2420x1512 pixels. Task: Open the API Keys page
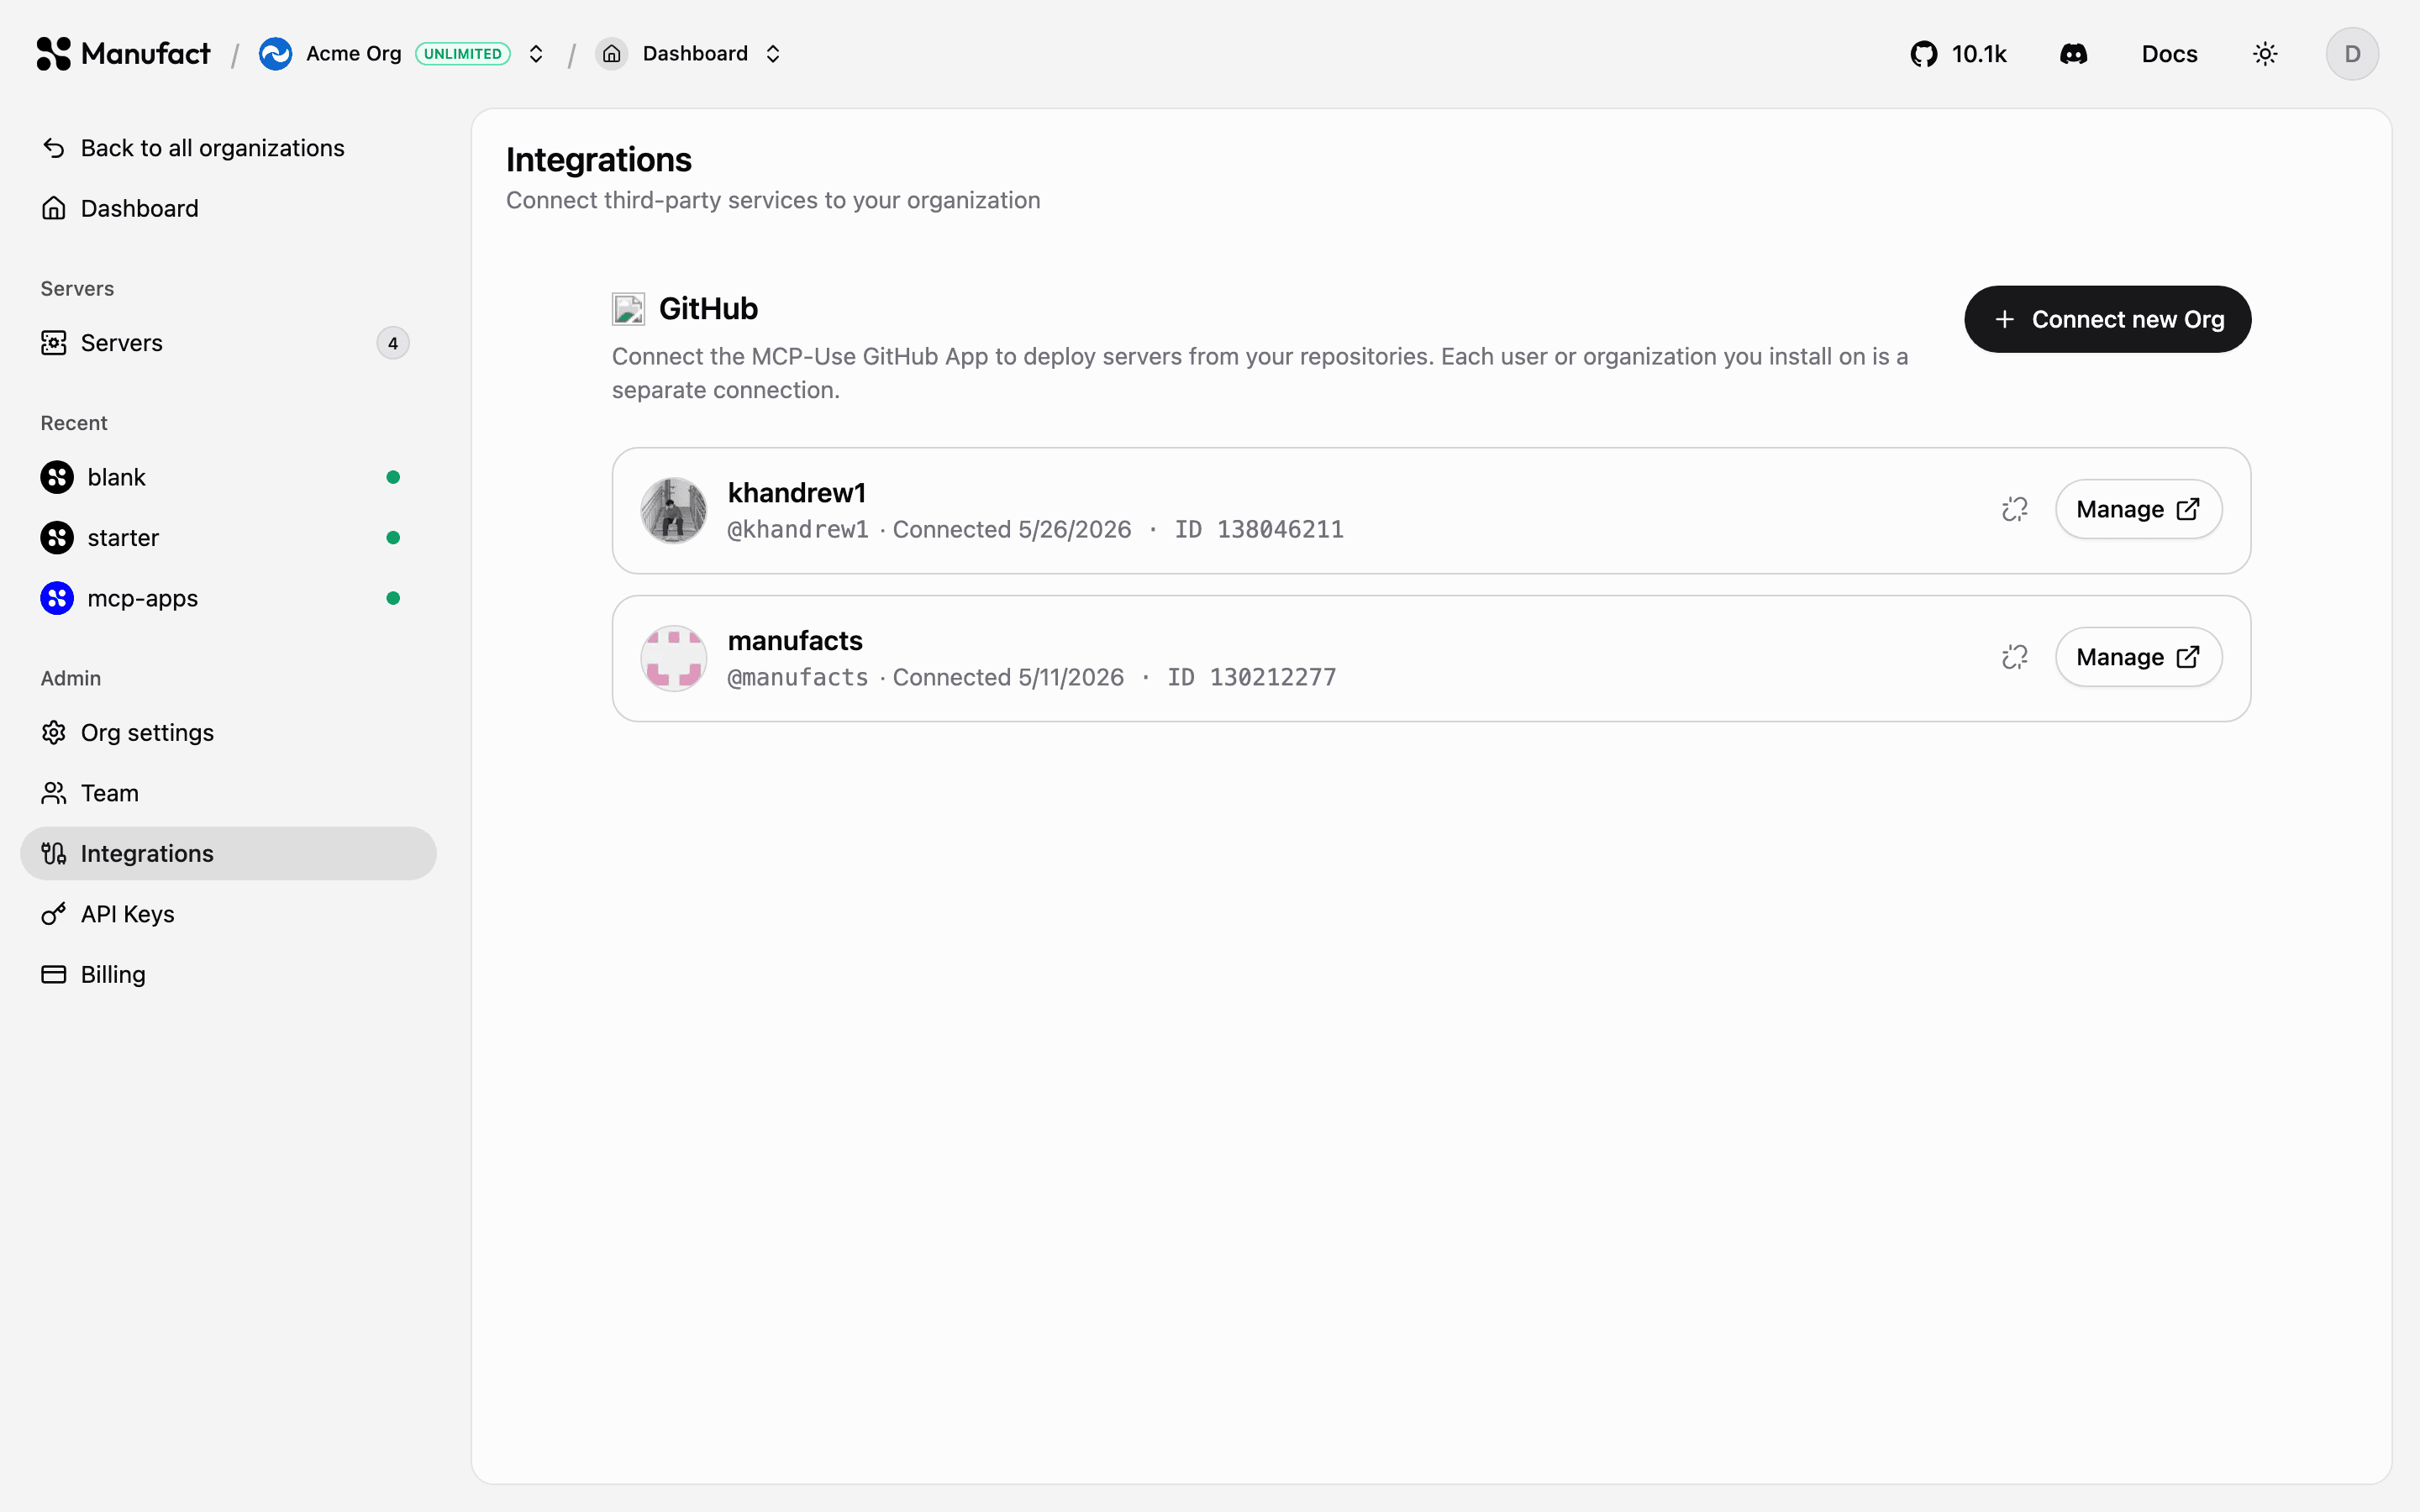pyautogui.click(x=228, y=914)
